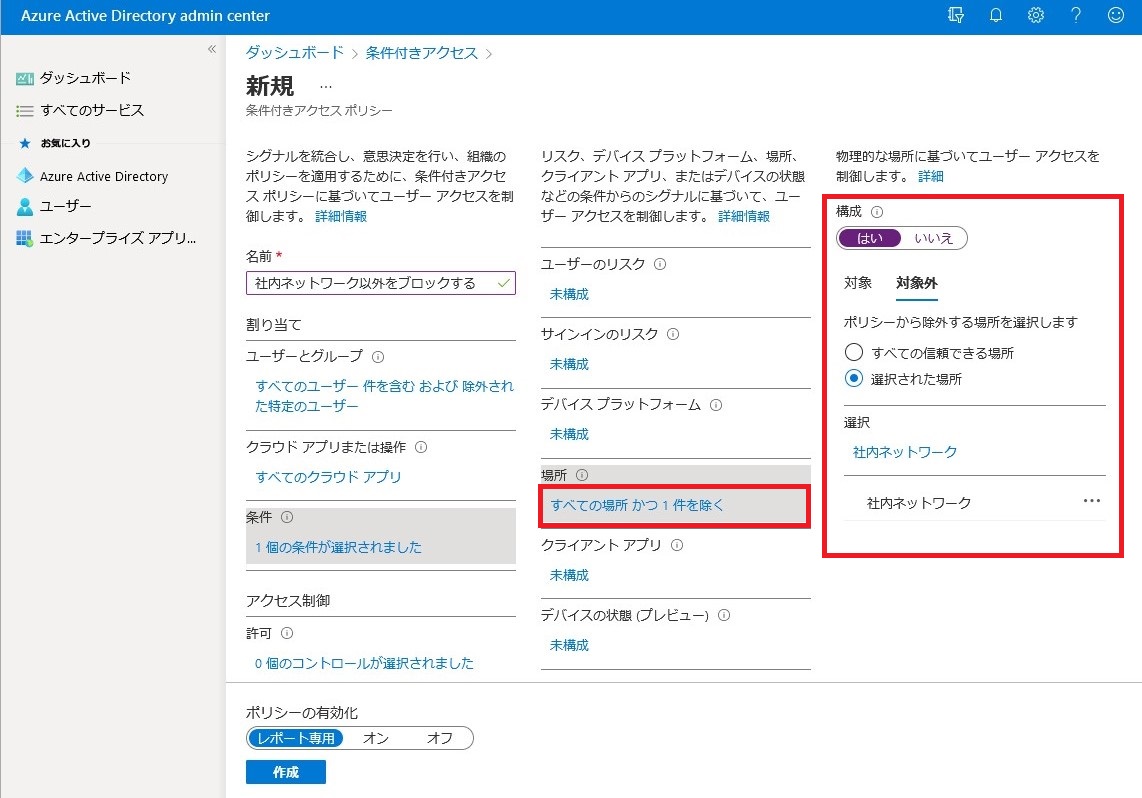Switch to the 対象 tab
Viewport: 1142px width, 798px height.
pyautogui.click(x=858, y=283)
